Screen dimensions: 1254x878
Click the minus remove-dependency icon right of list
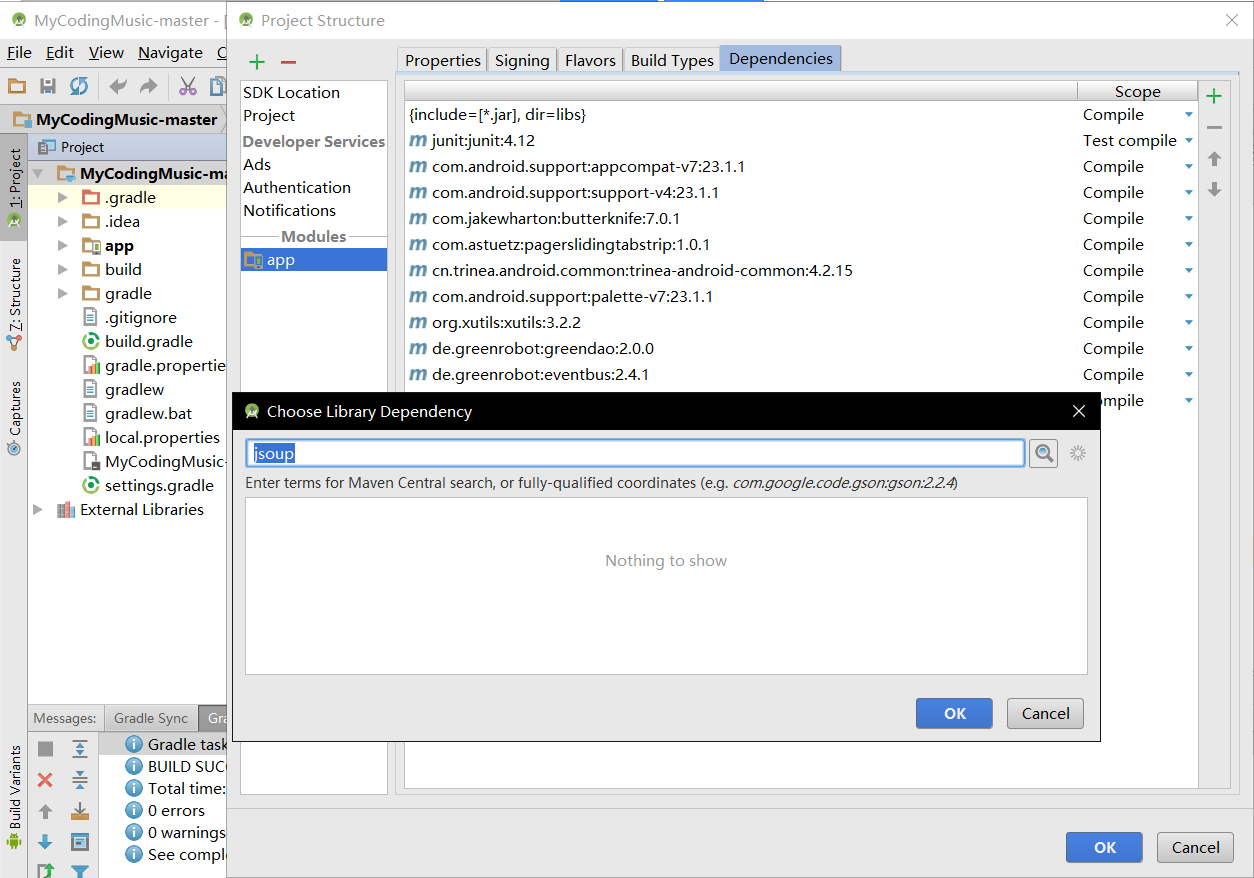[1214, 128]
